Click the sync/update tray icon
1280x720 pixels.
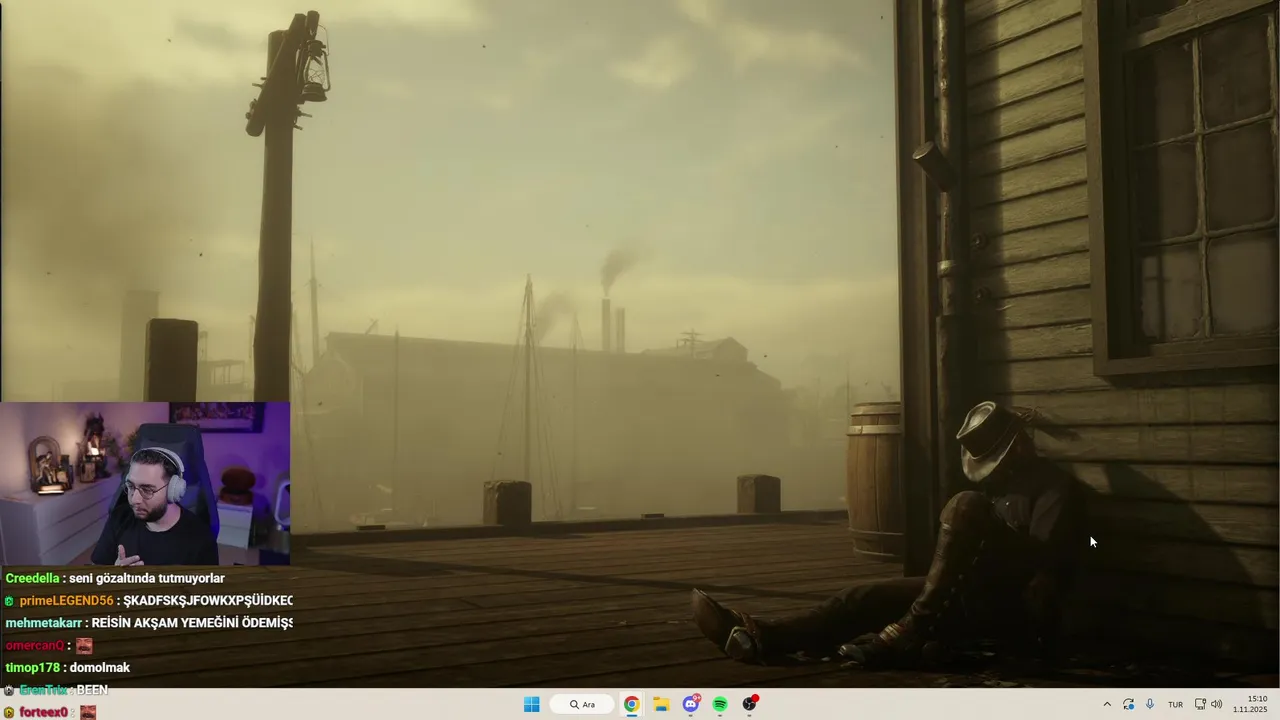tap(1128, 704)
